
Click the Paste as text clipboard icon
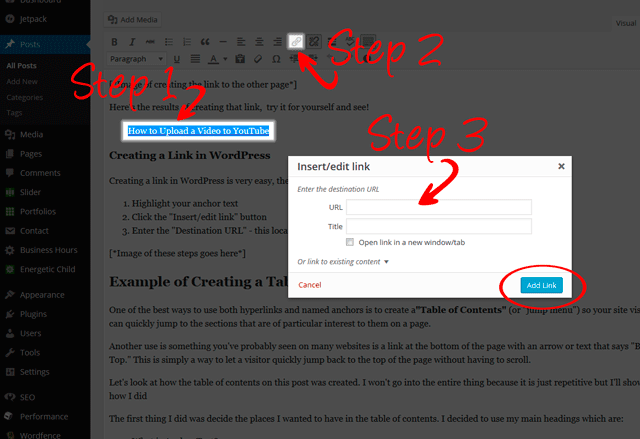(240, 59)
